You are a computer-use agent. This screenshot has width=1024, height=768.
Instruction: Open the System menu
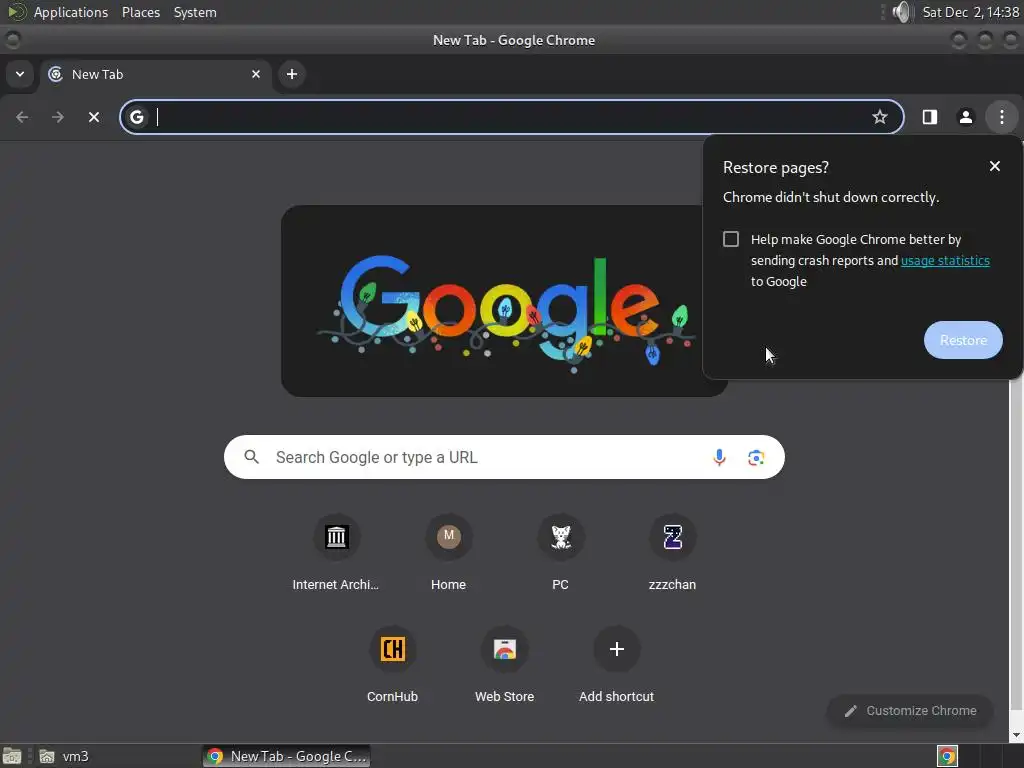(x=195, y=12)
